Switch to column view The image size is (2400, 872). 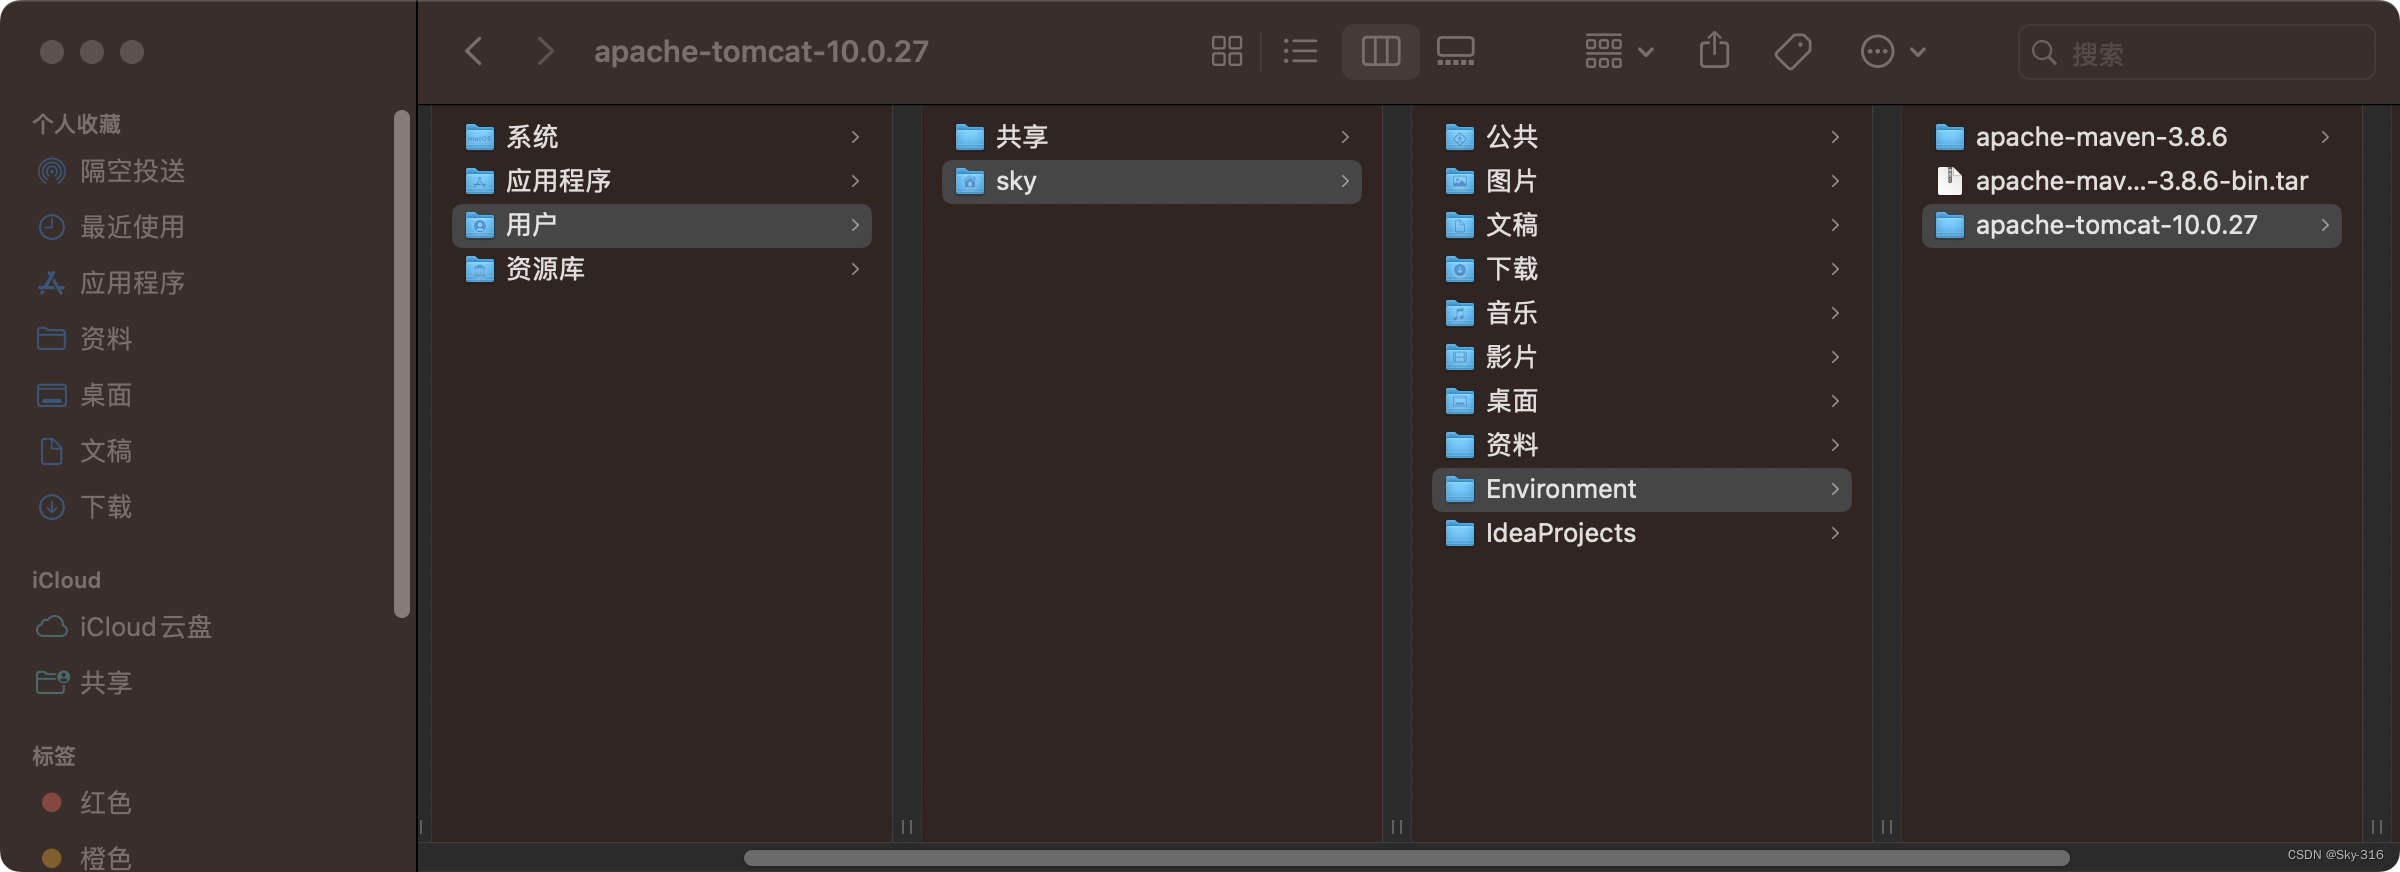[1381, 51]
